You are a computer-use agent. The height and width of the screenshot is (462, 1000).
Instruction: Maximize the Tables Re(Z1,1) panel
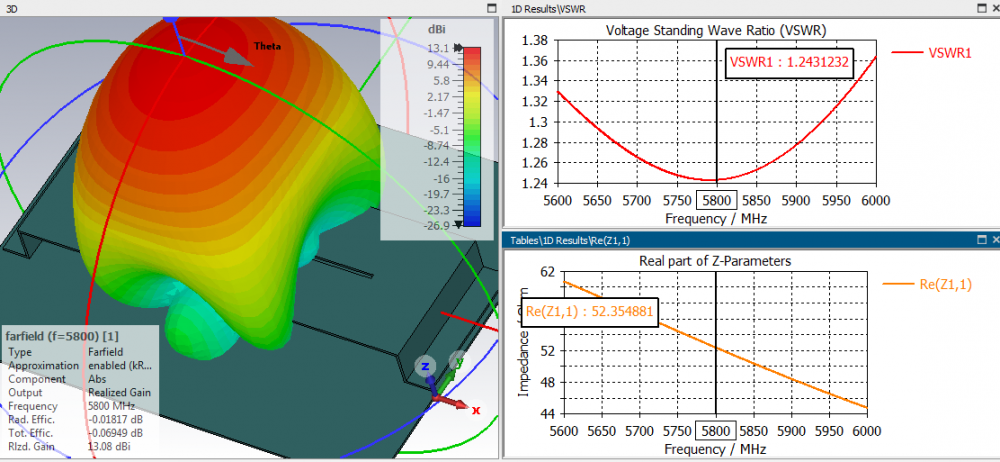coord(981,240)
